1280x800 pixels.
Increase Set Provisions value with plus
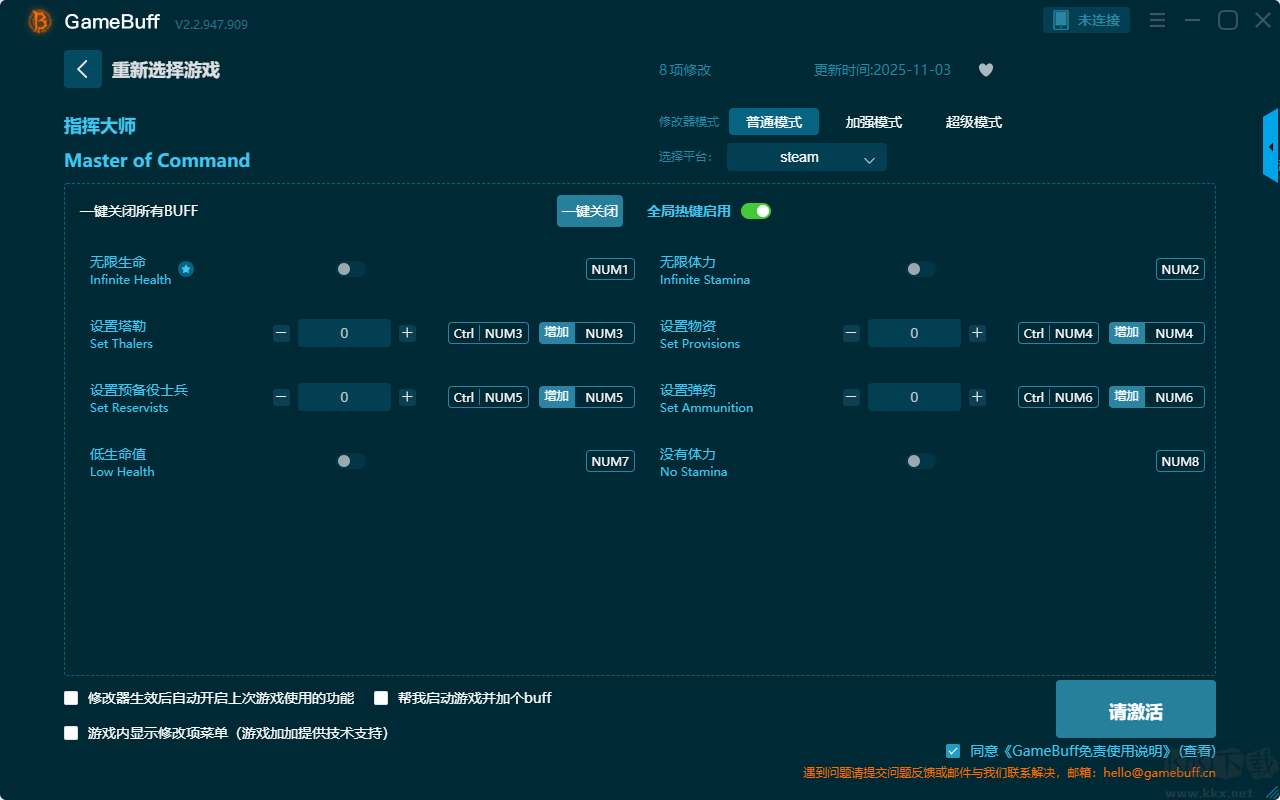(x=978, y=333)
